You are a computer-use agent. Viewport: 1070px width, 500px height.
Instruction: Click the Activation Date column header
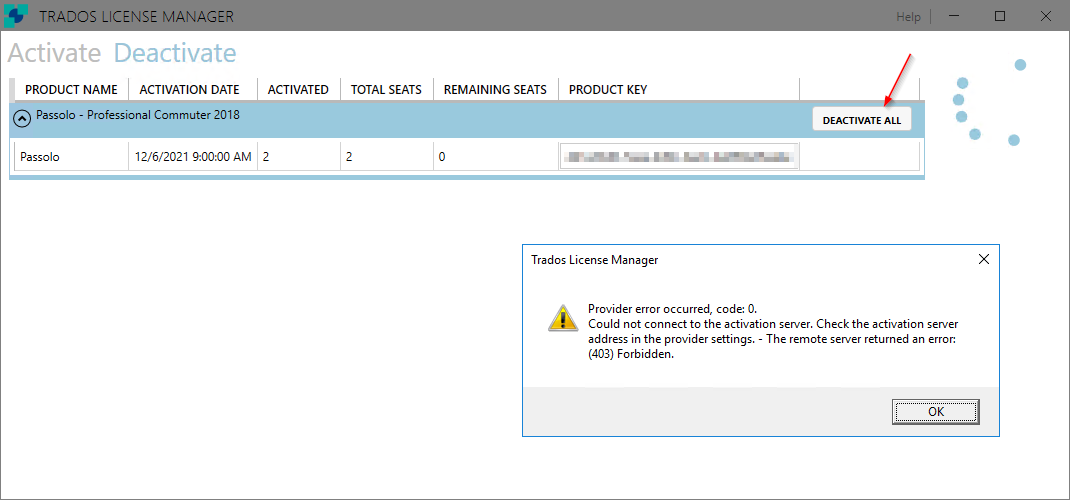point(190,90)
